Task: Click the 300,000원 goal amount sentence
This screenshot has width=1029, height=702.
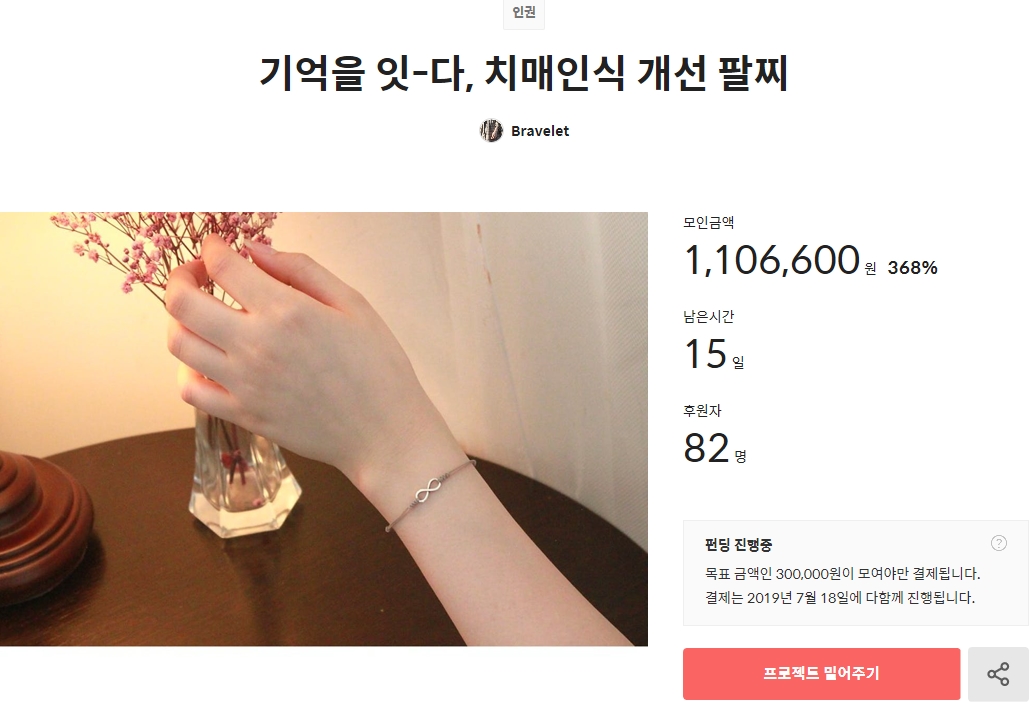Action: click(x=843, y=573)
